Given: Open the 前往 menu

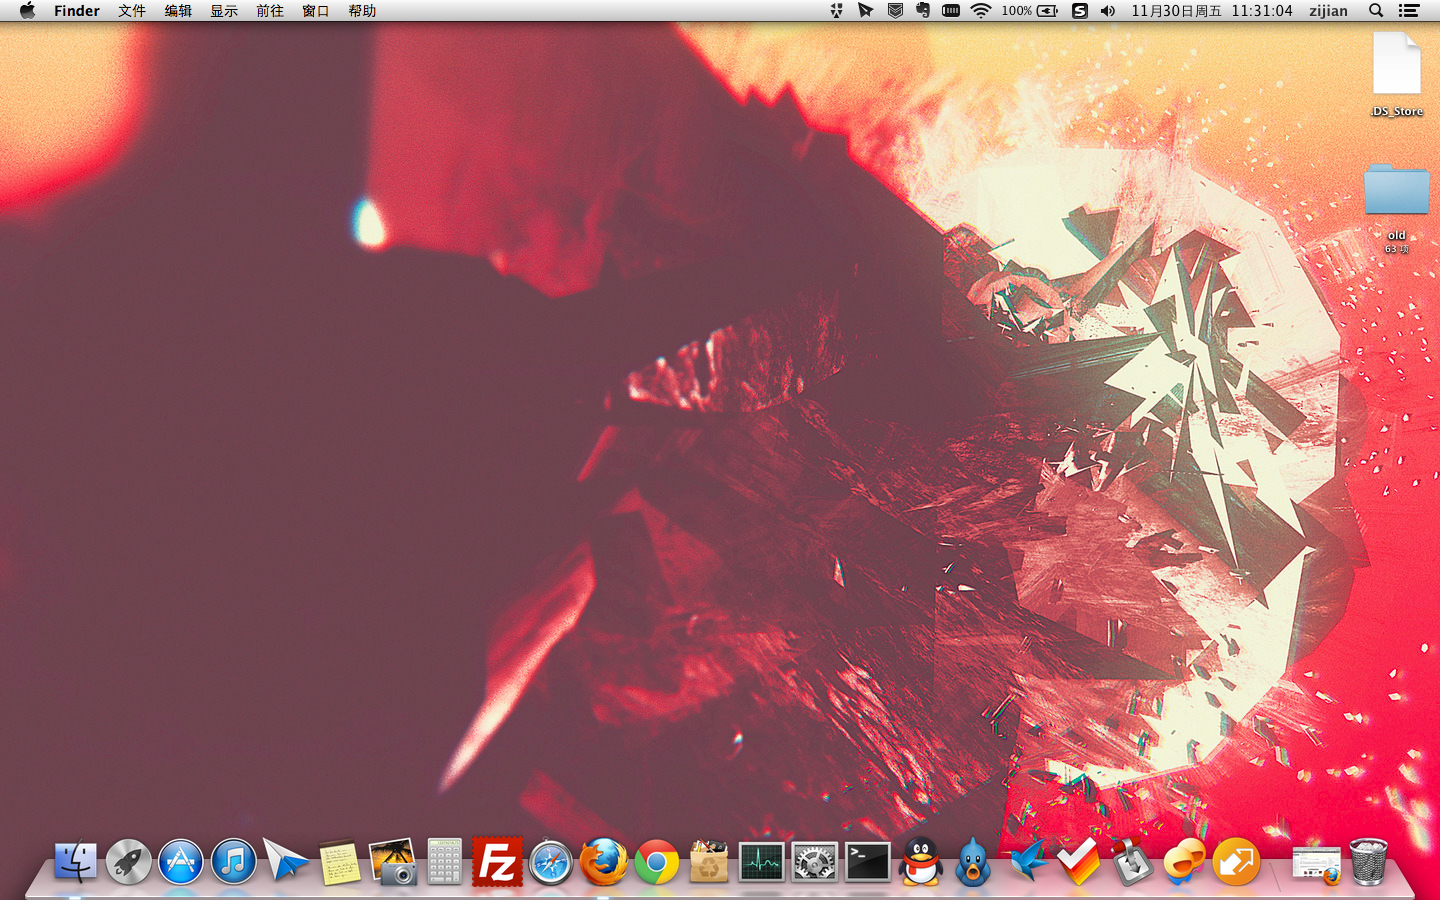Looking at the screenshot, I should point(270,11).
